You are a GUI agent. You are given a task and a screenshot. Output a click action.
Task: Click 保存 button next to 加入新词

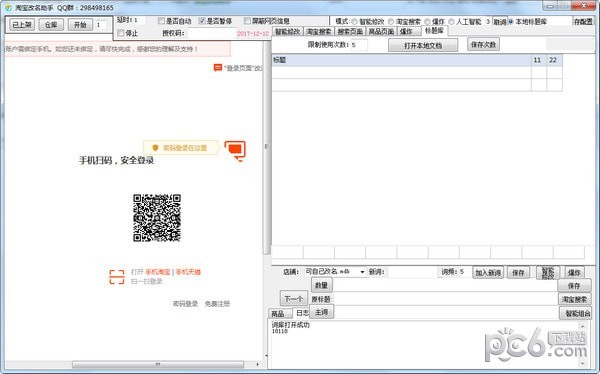pos(518,273)
